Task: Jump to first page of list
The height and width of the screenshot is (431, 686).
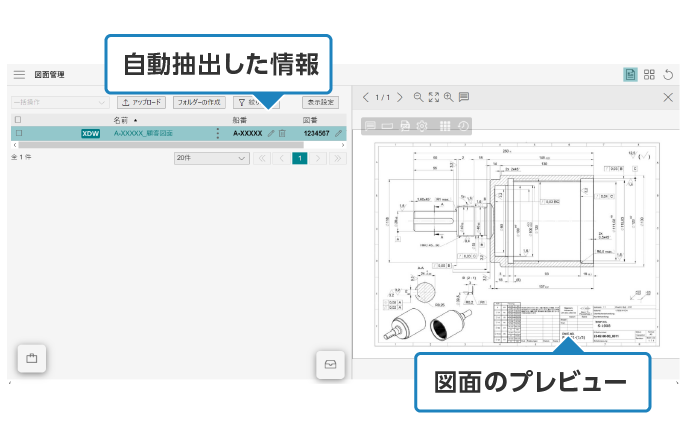Action: [x=262, y=158]
